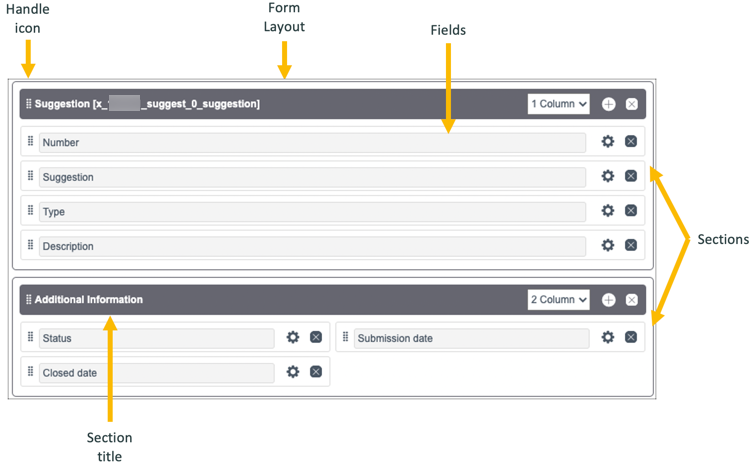Open the 2 Column layout dropdown

(559, 300)
